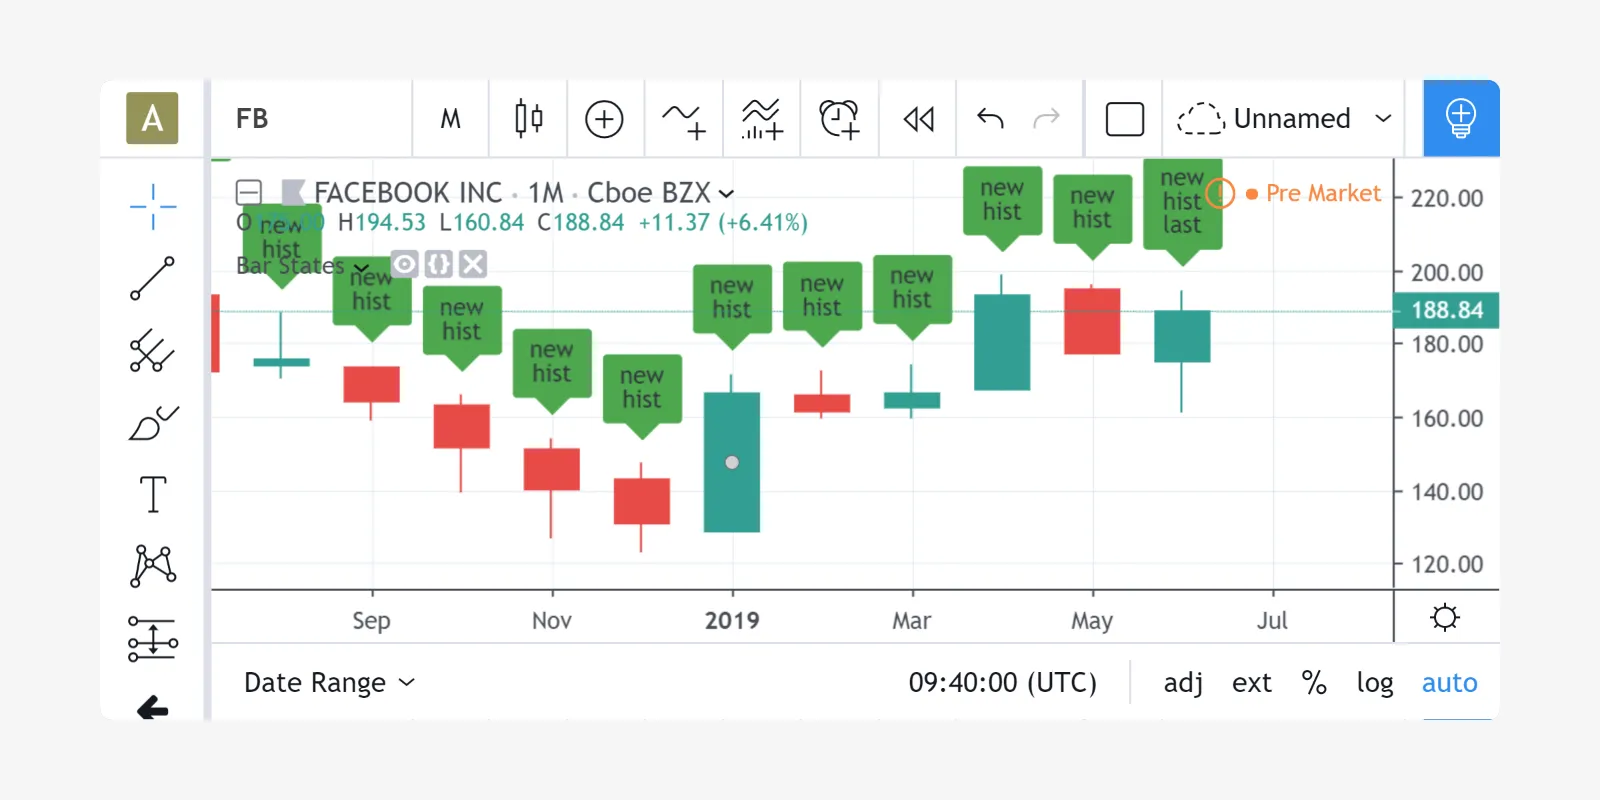Select the patterns drawing tool
This screenshot has width=1600, height=800.
(x=153, y=566)
